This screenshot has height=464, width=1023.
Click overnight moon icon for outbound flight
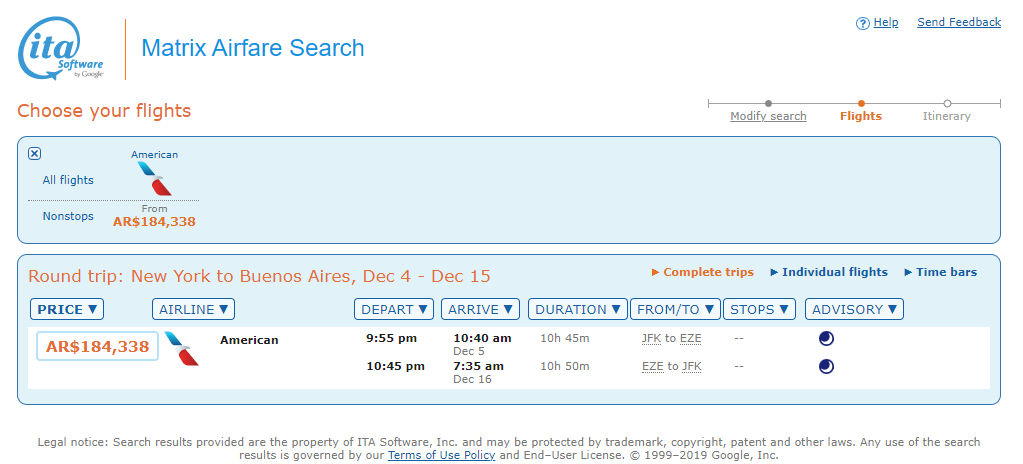pyautogui.click(x=826, y=339)
